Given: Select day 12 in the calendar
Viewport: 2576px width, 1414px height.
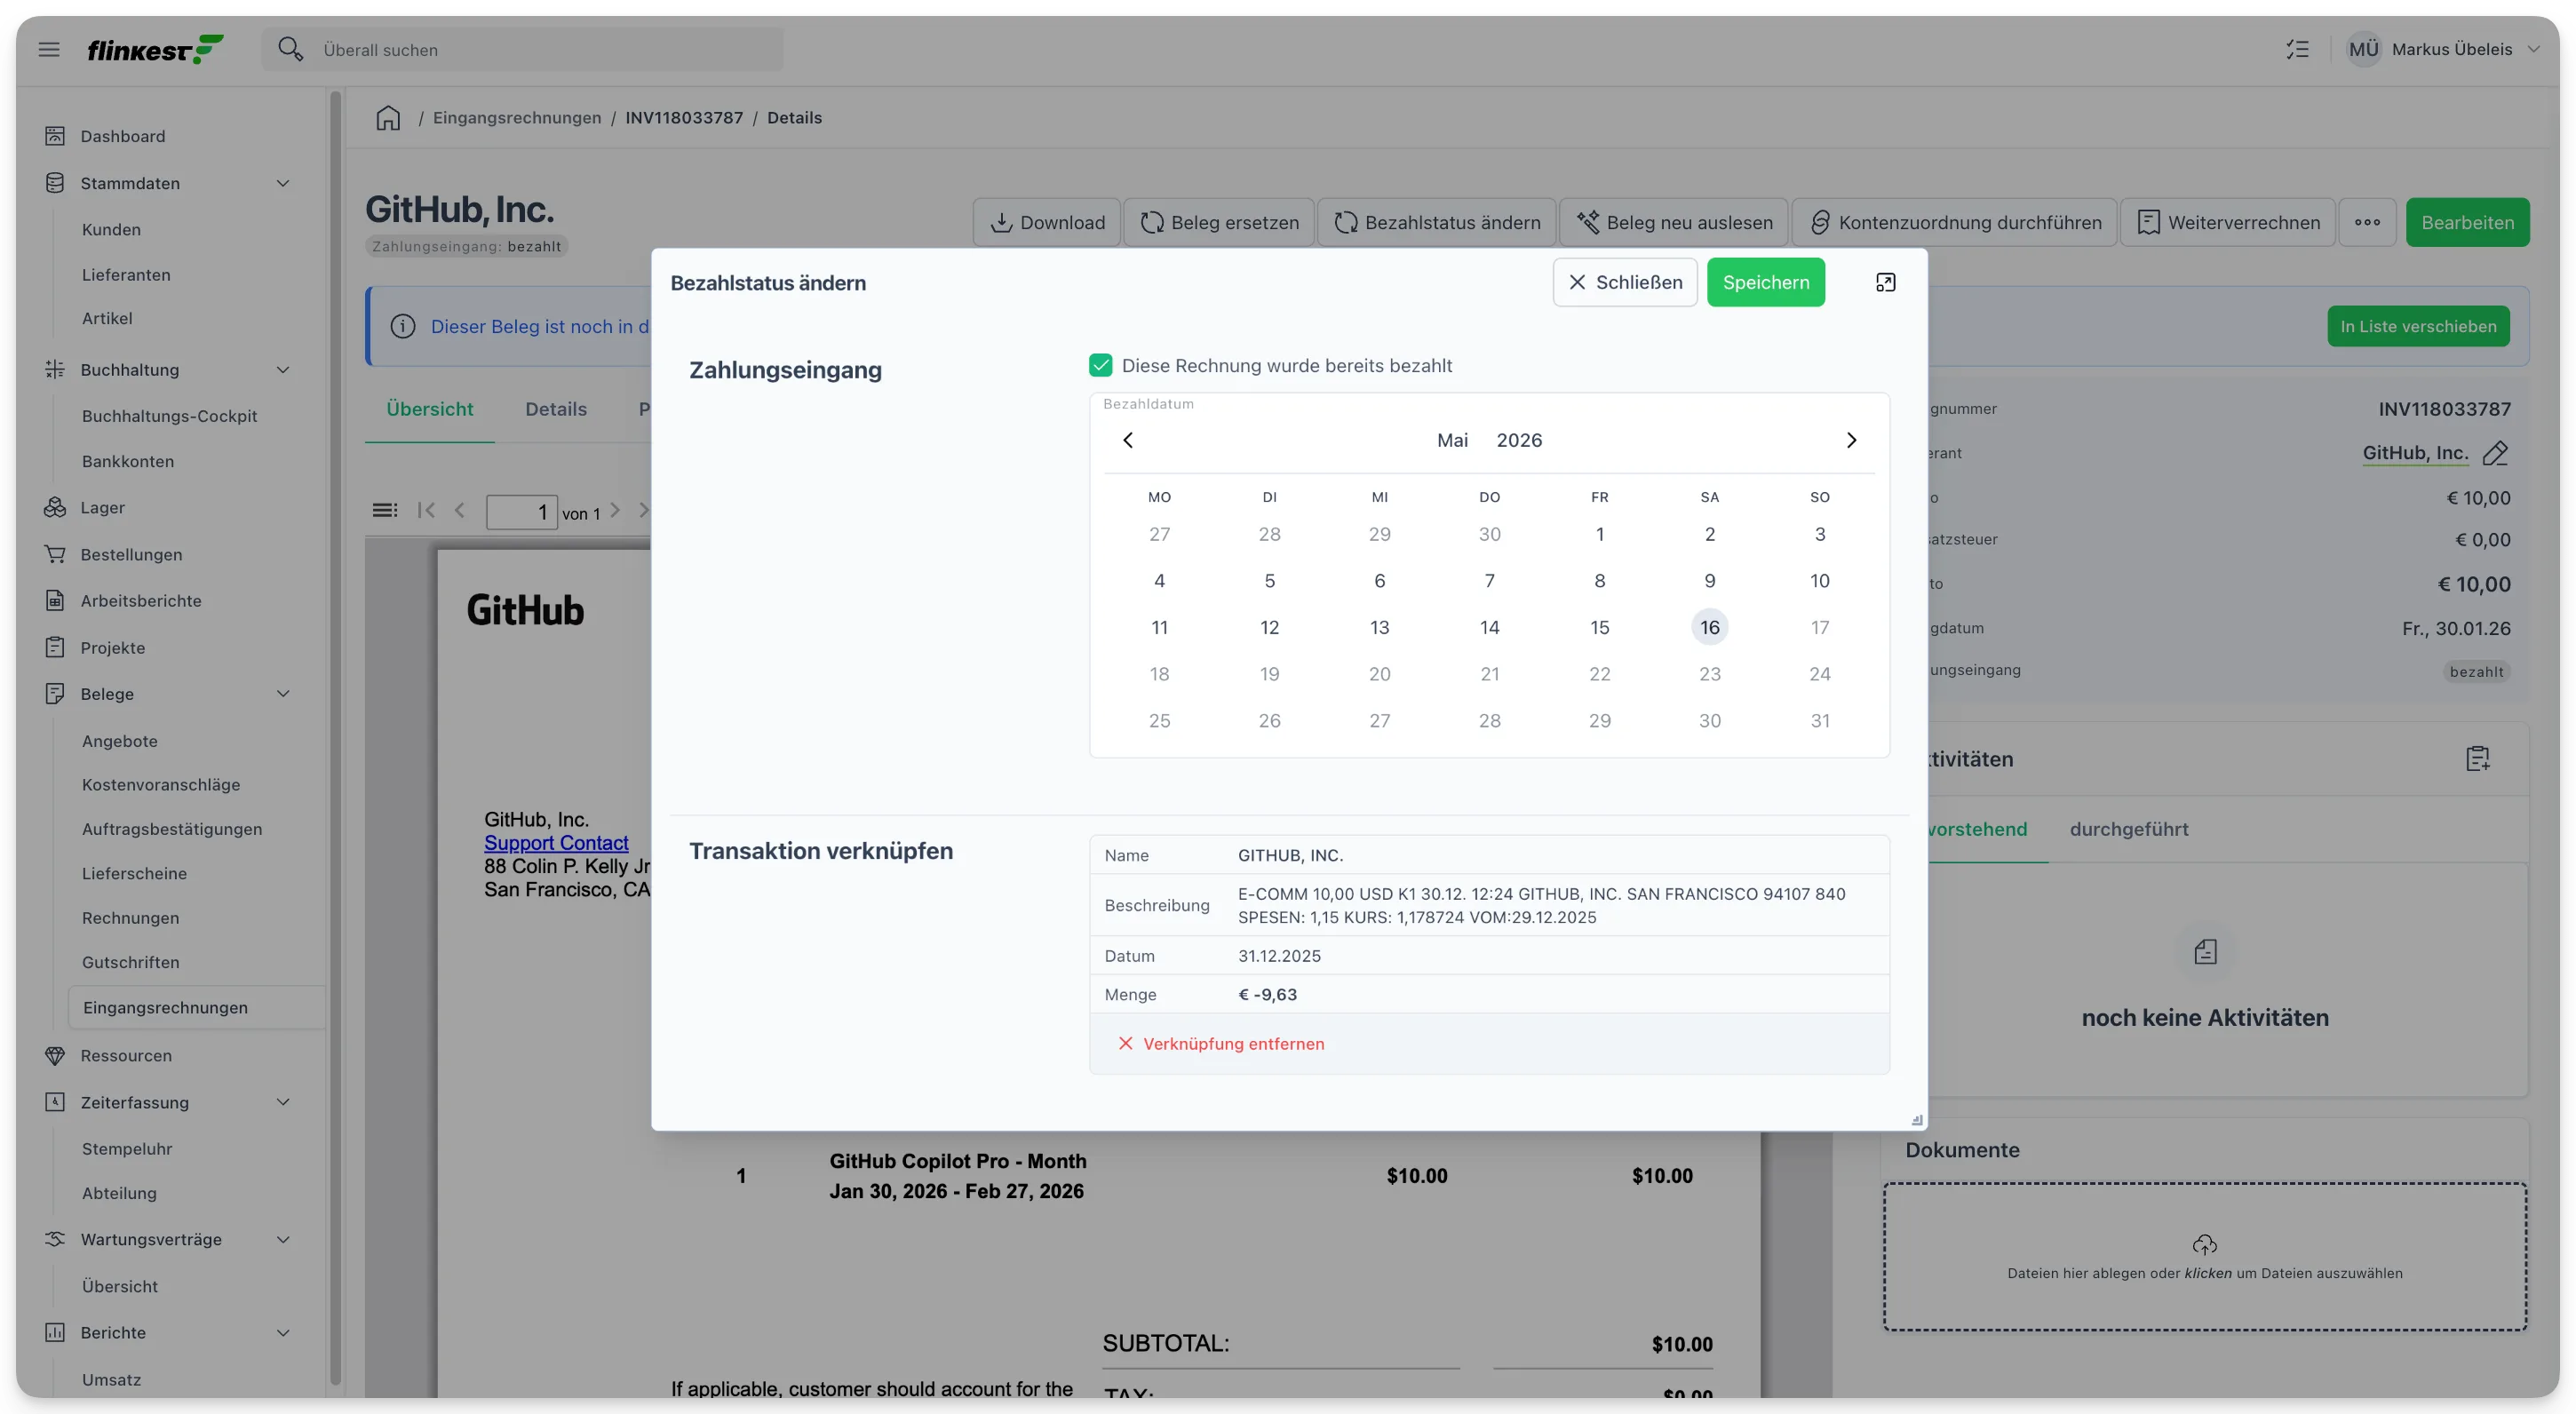Looking at the screenshot, I should pos(1269,627).
